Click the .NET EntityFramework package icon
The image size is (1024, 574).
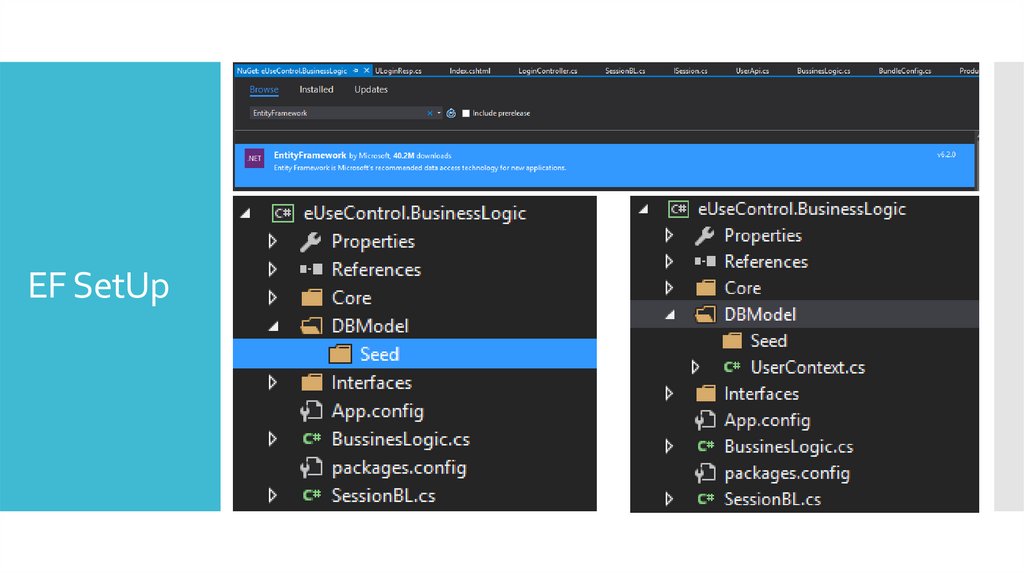click(x=254, y=158)
